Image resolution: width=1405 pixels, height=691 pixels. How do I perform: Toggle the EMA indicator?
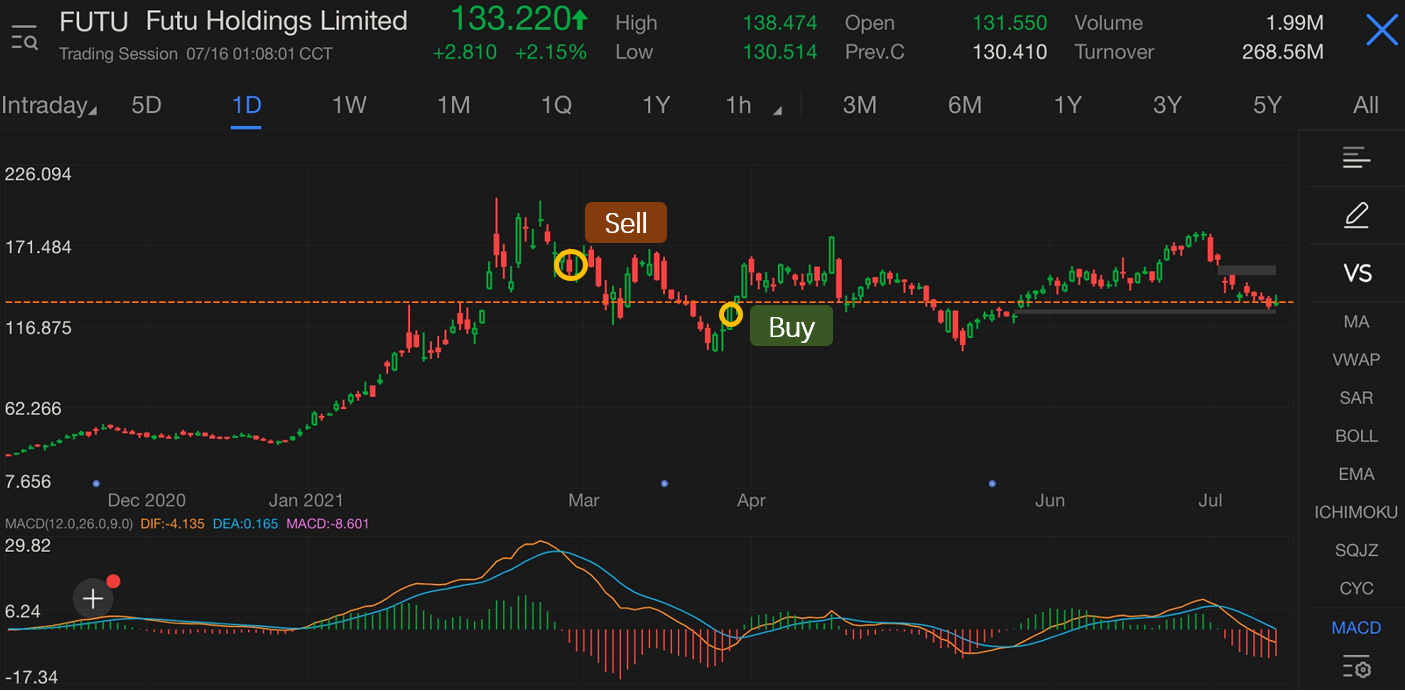tap(1356, 474)
